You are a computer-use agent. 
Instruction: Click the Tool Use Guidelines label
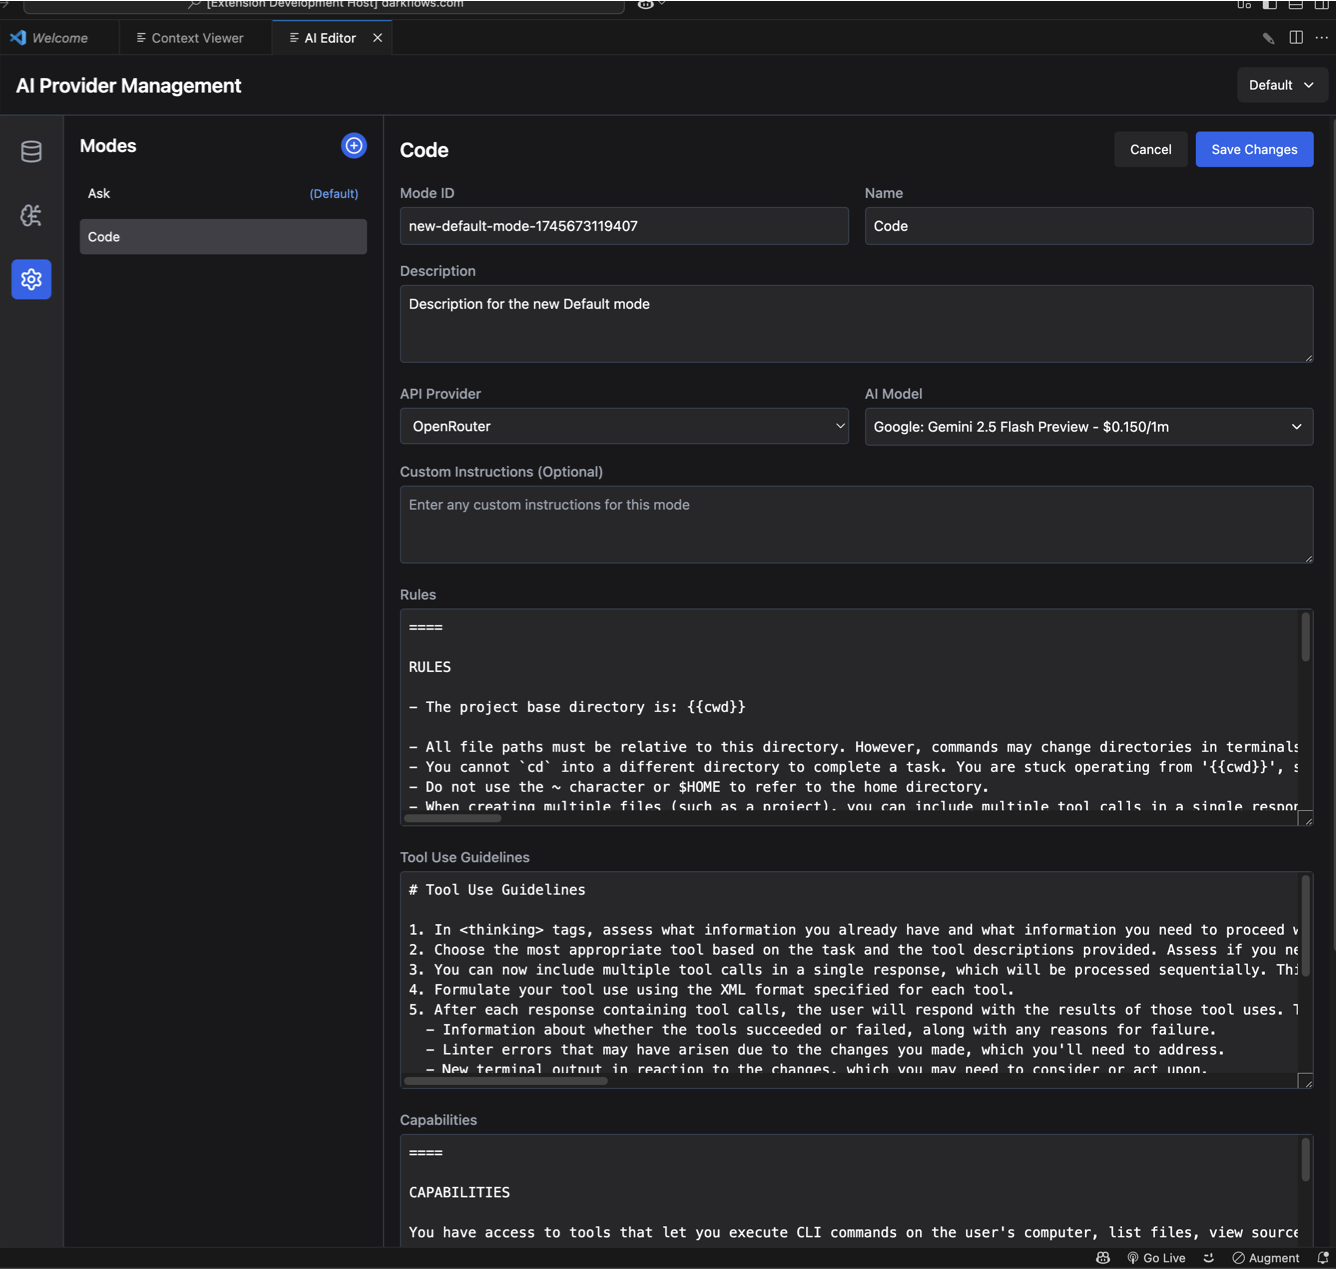pos(465,857)
